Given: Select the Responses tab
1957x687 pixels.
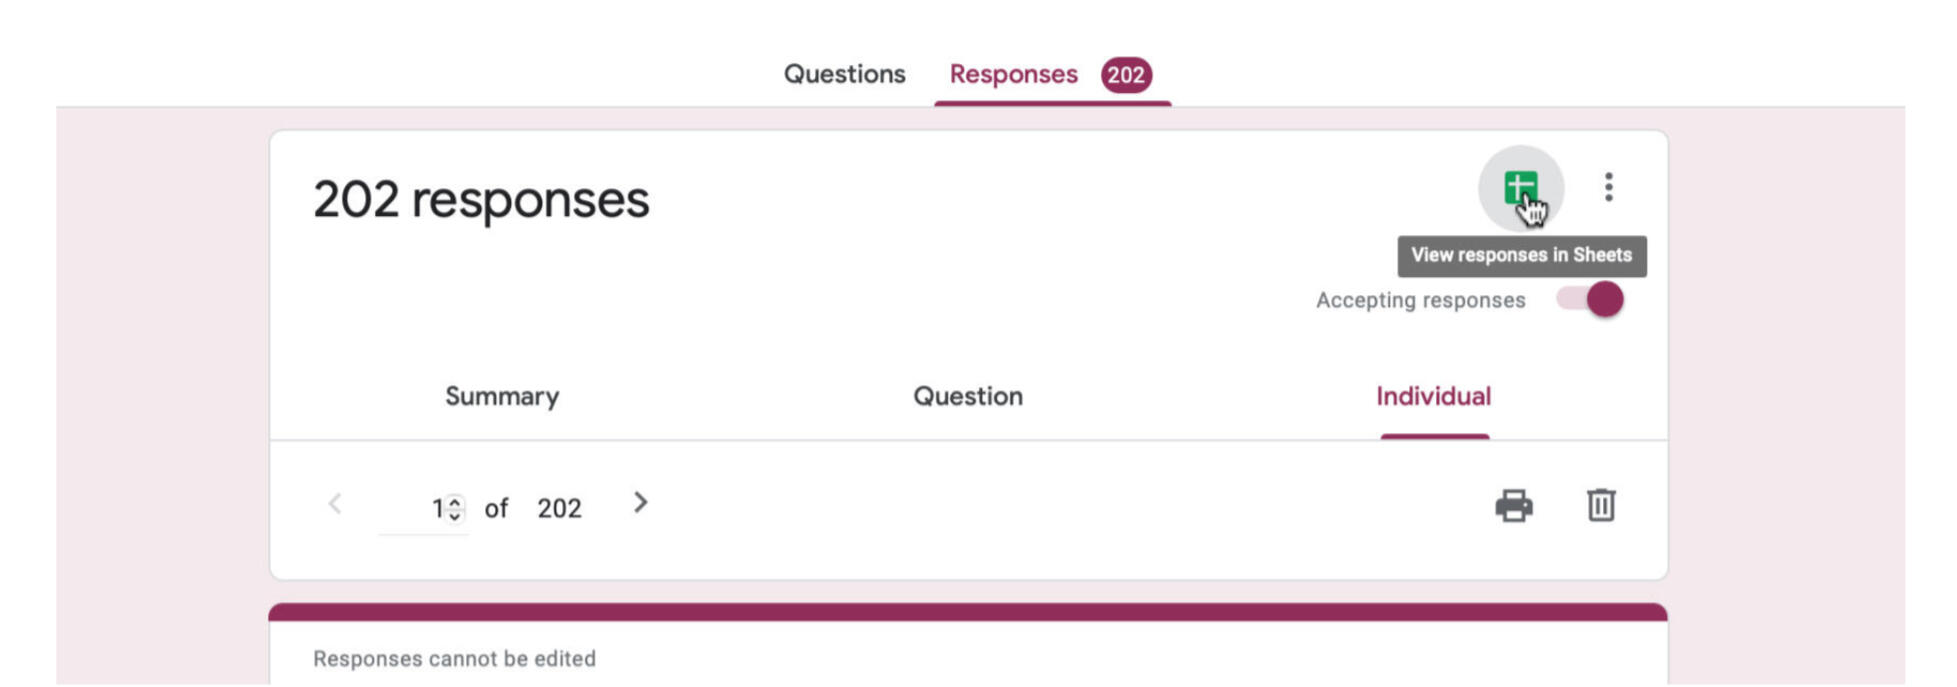Looking at the screenshot, I should coord(1013,74).
